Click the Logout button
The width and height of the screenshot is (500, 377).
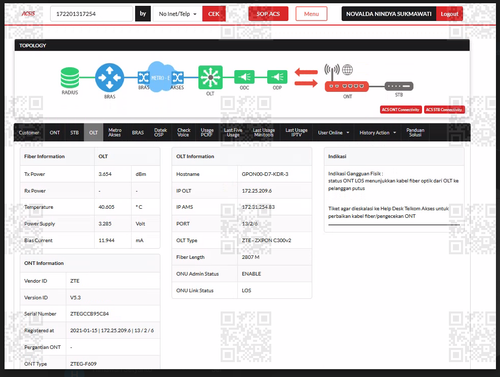click(449, 14)
